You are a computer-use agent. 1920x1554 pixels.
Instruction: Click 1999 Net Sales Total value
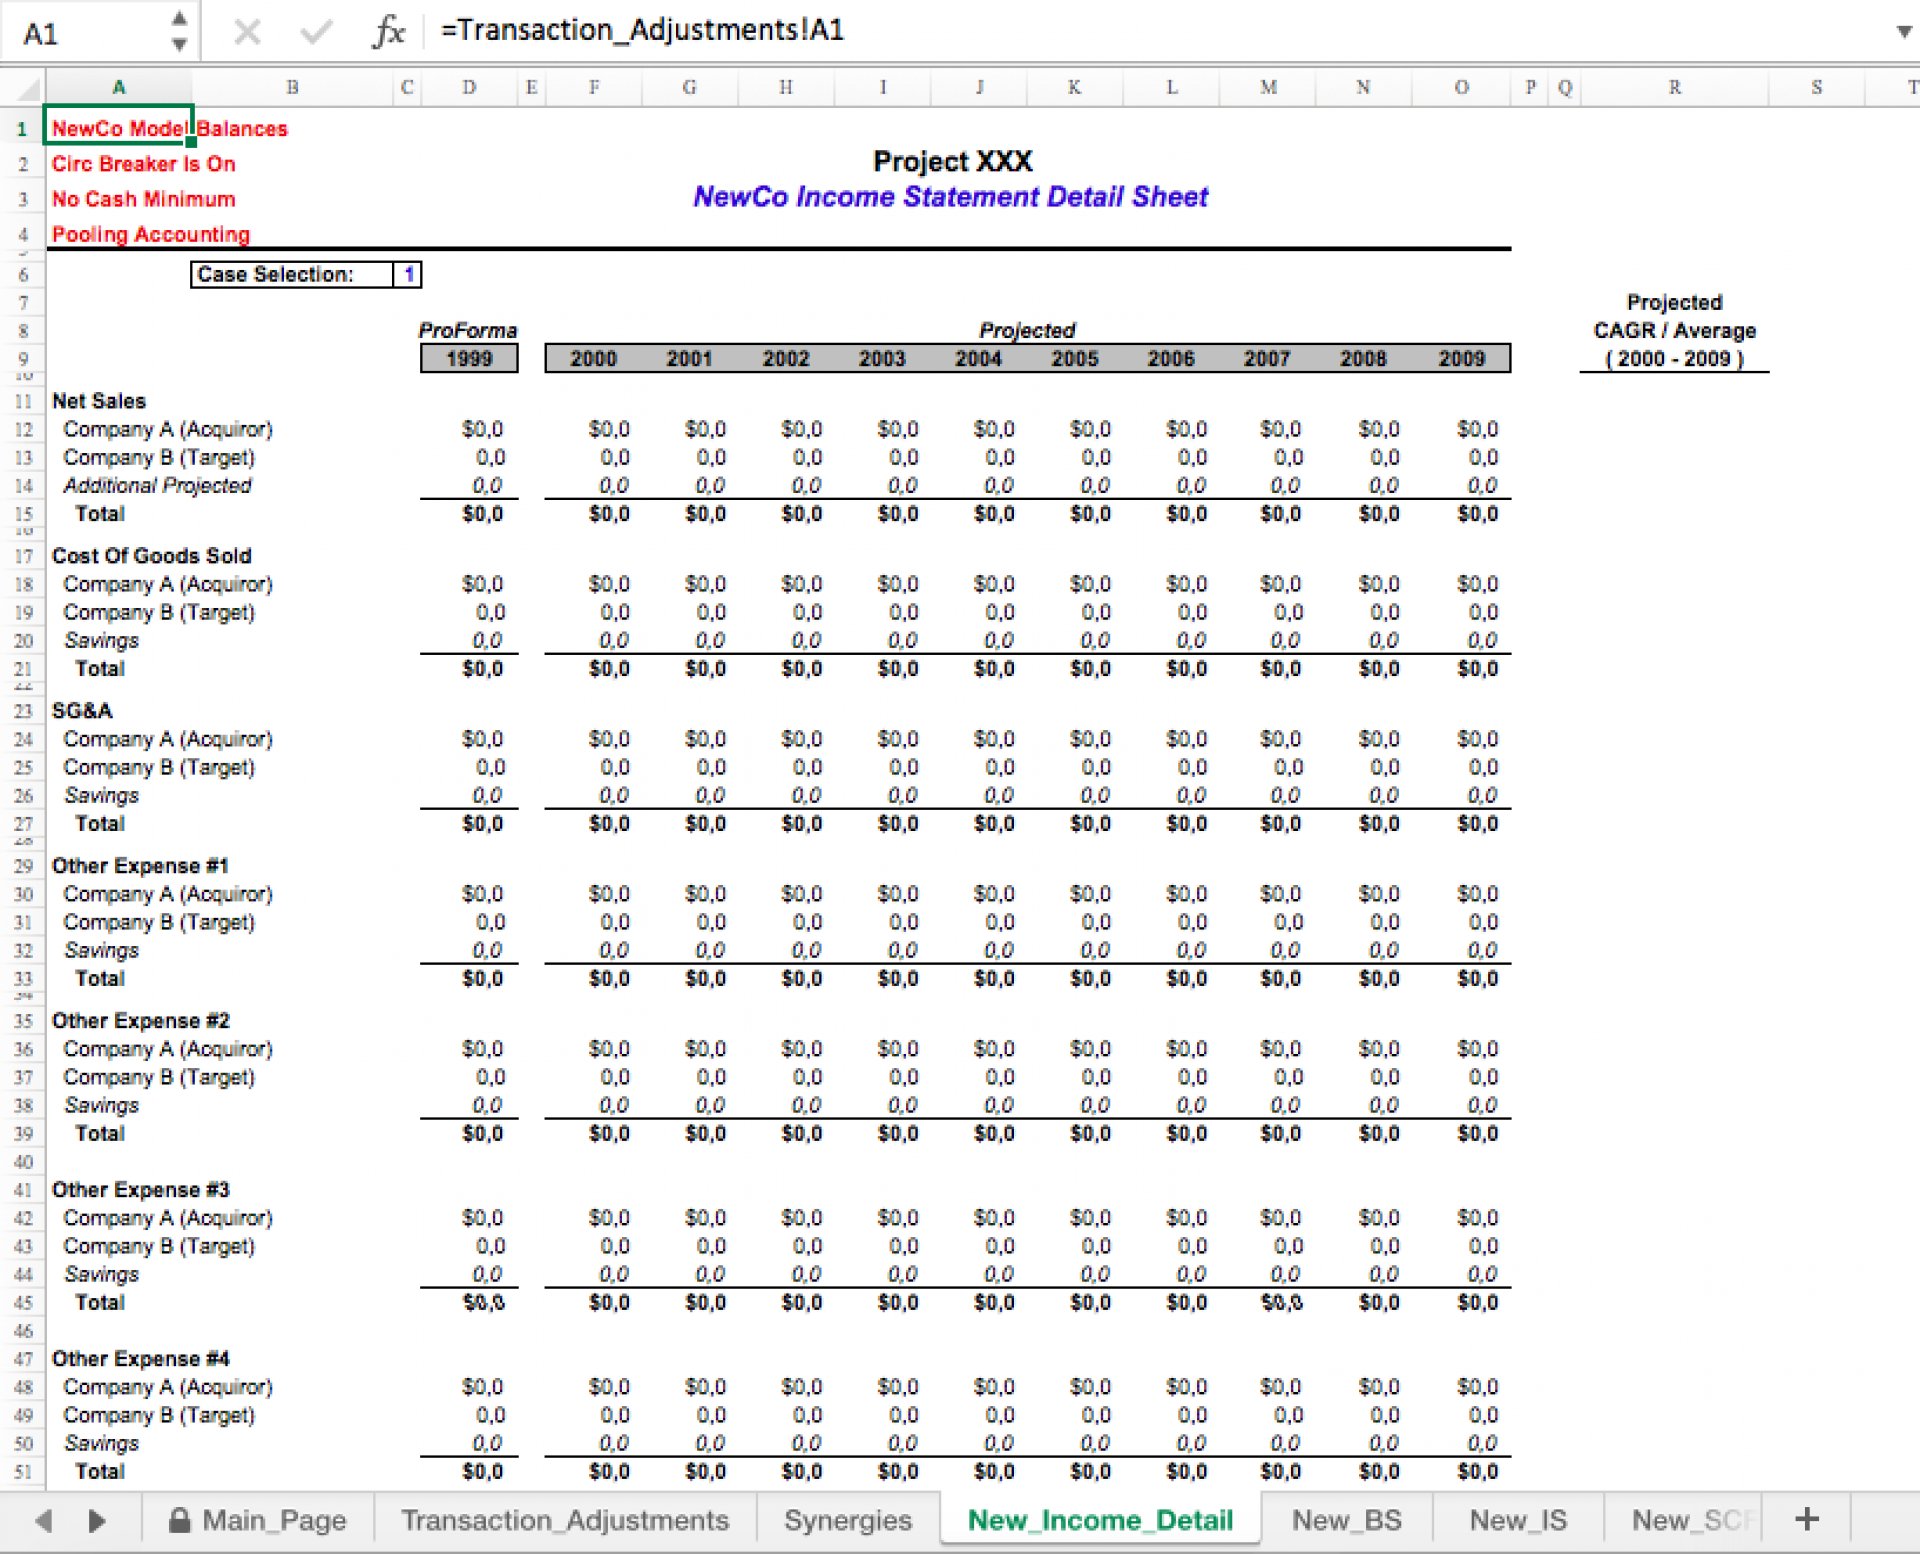[x=482, y=514]
